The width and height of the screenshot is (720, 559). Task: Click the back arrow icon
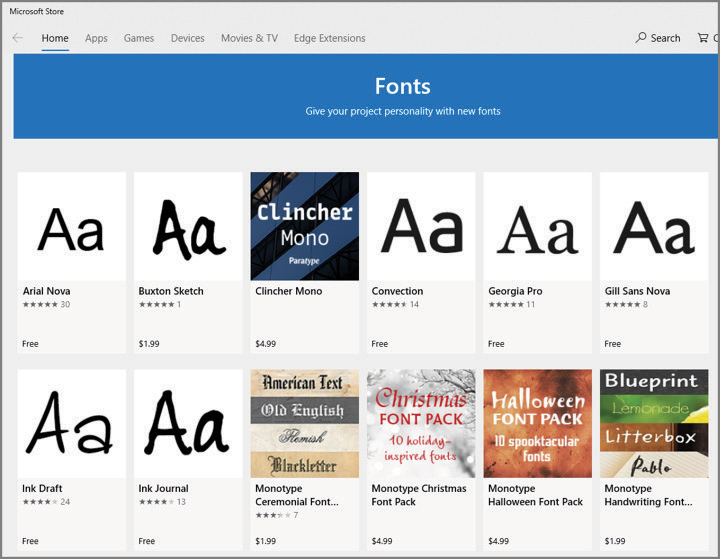[17, 38]
